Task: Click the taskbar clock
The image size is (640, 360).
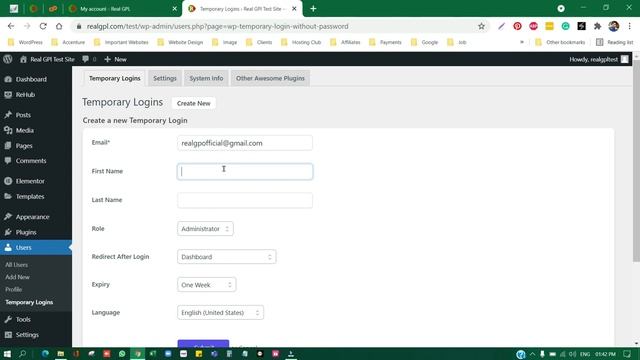Action: (605, 354)
